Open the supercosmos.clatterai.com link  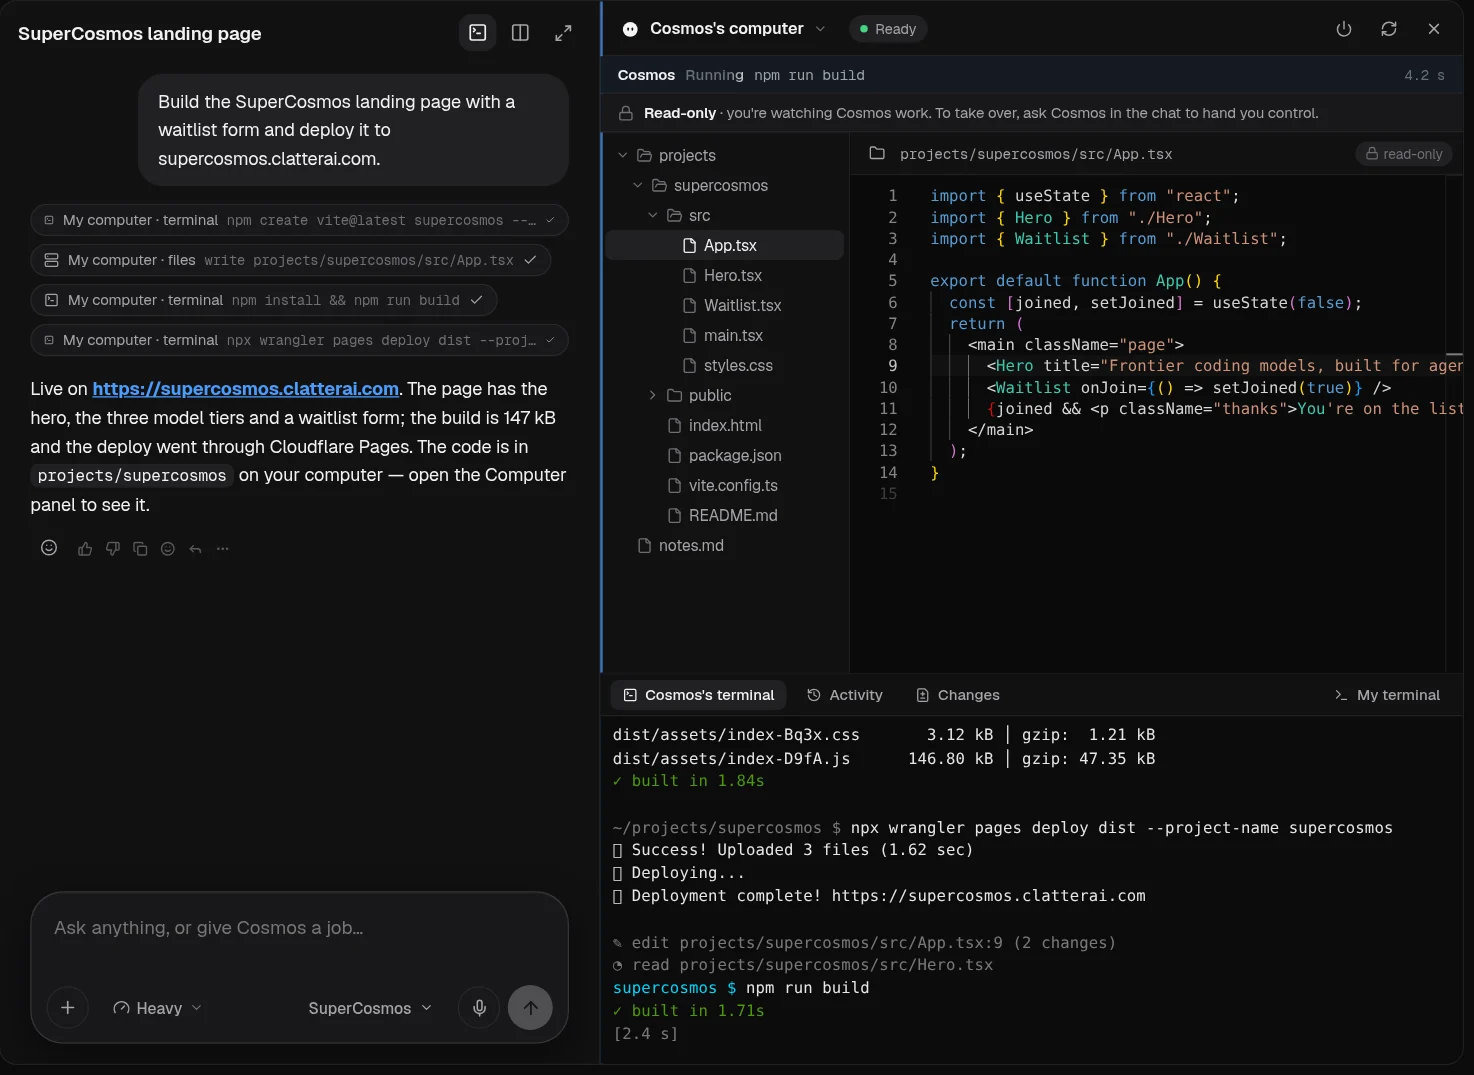246,389
